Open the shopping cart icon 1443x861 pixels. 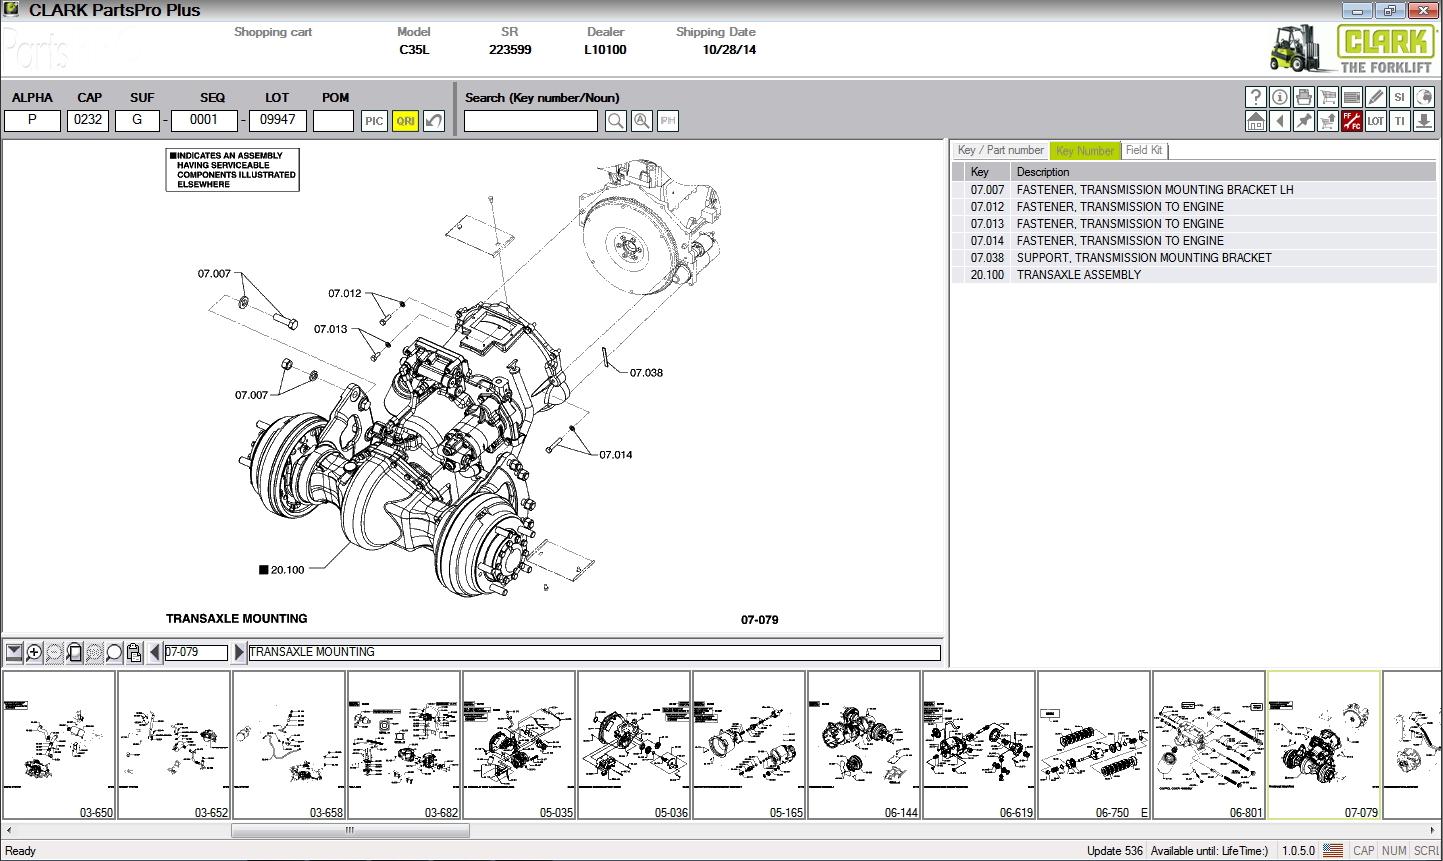point(1327,97)
